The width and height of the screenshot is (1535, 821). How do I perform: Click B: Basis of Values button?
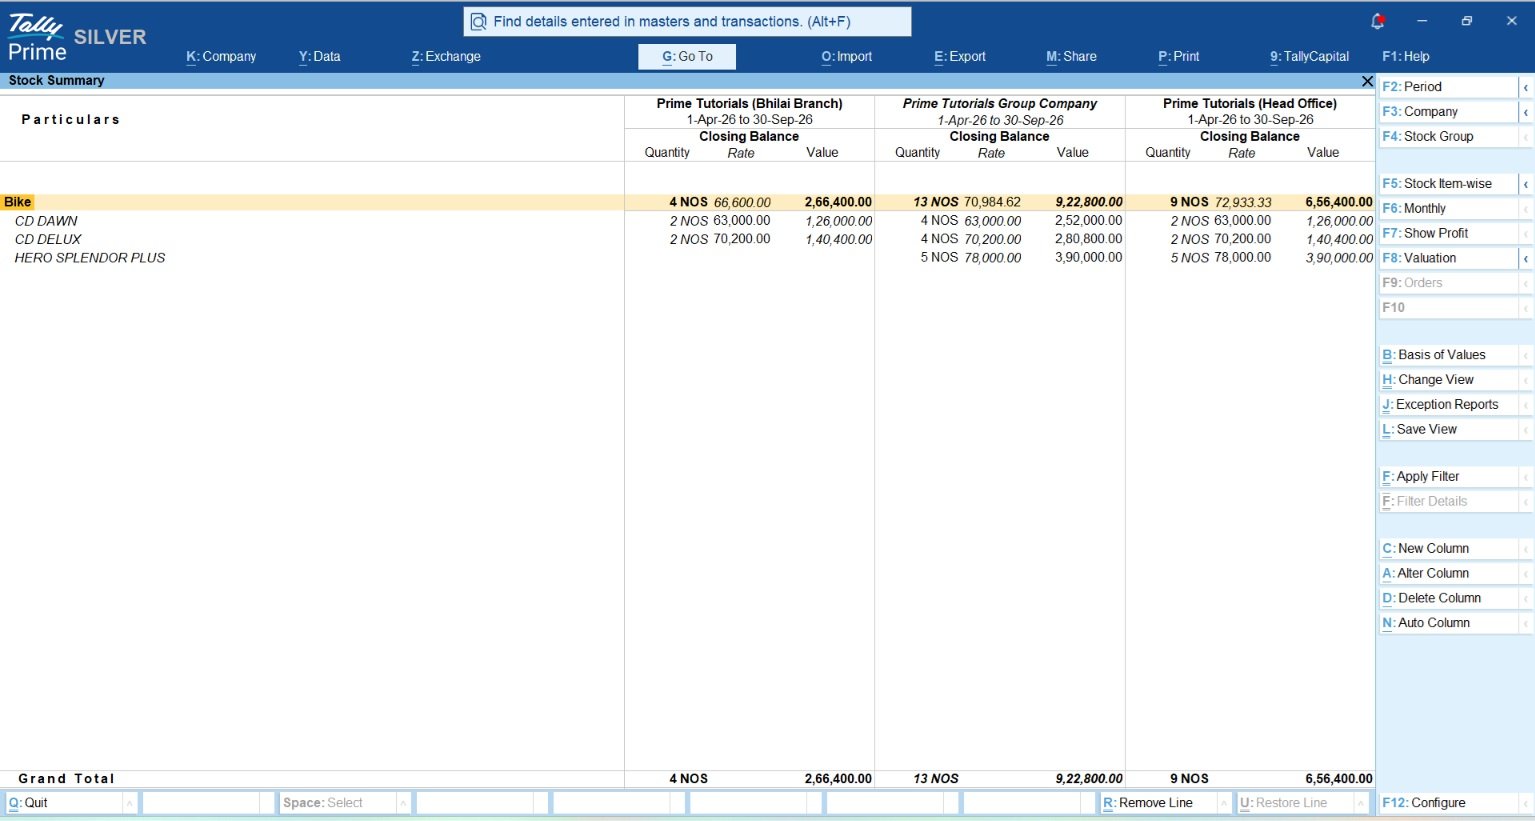click(1448, 355)
